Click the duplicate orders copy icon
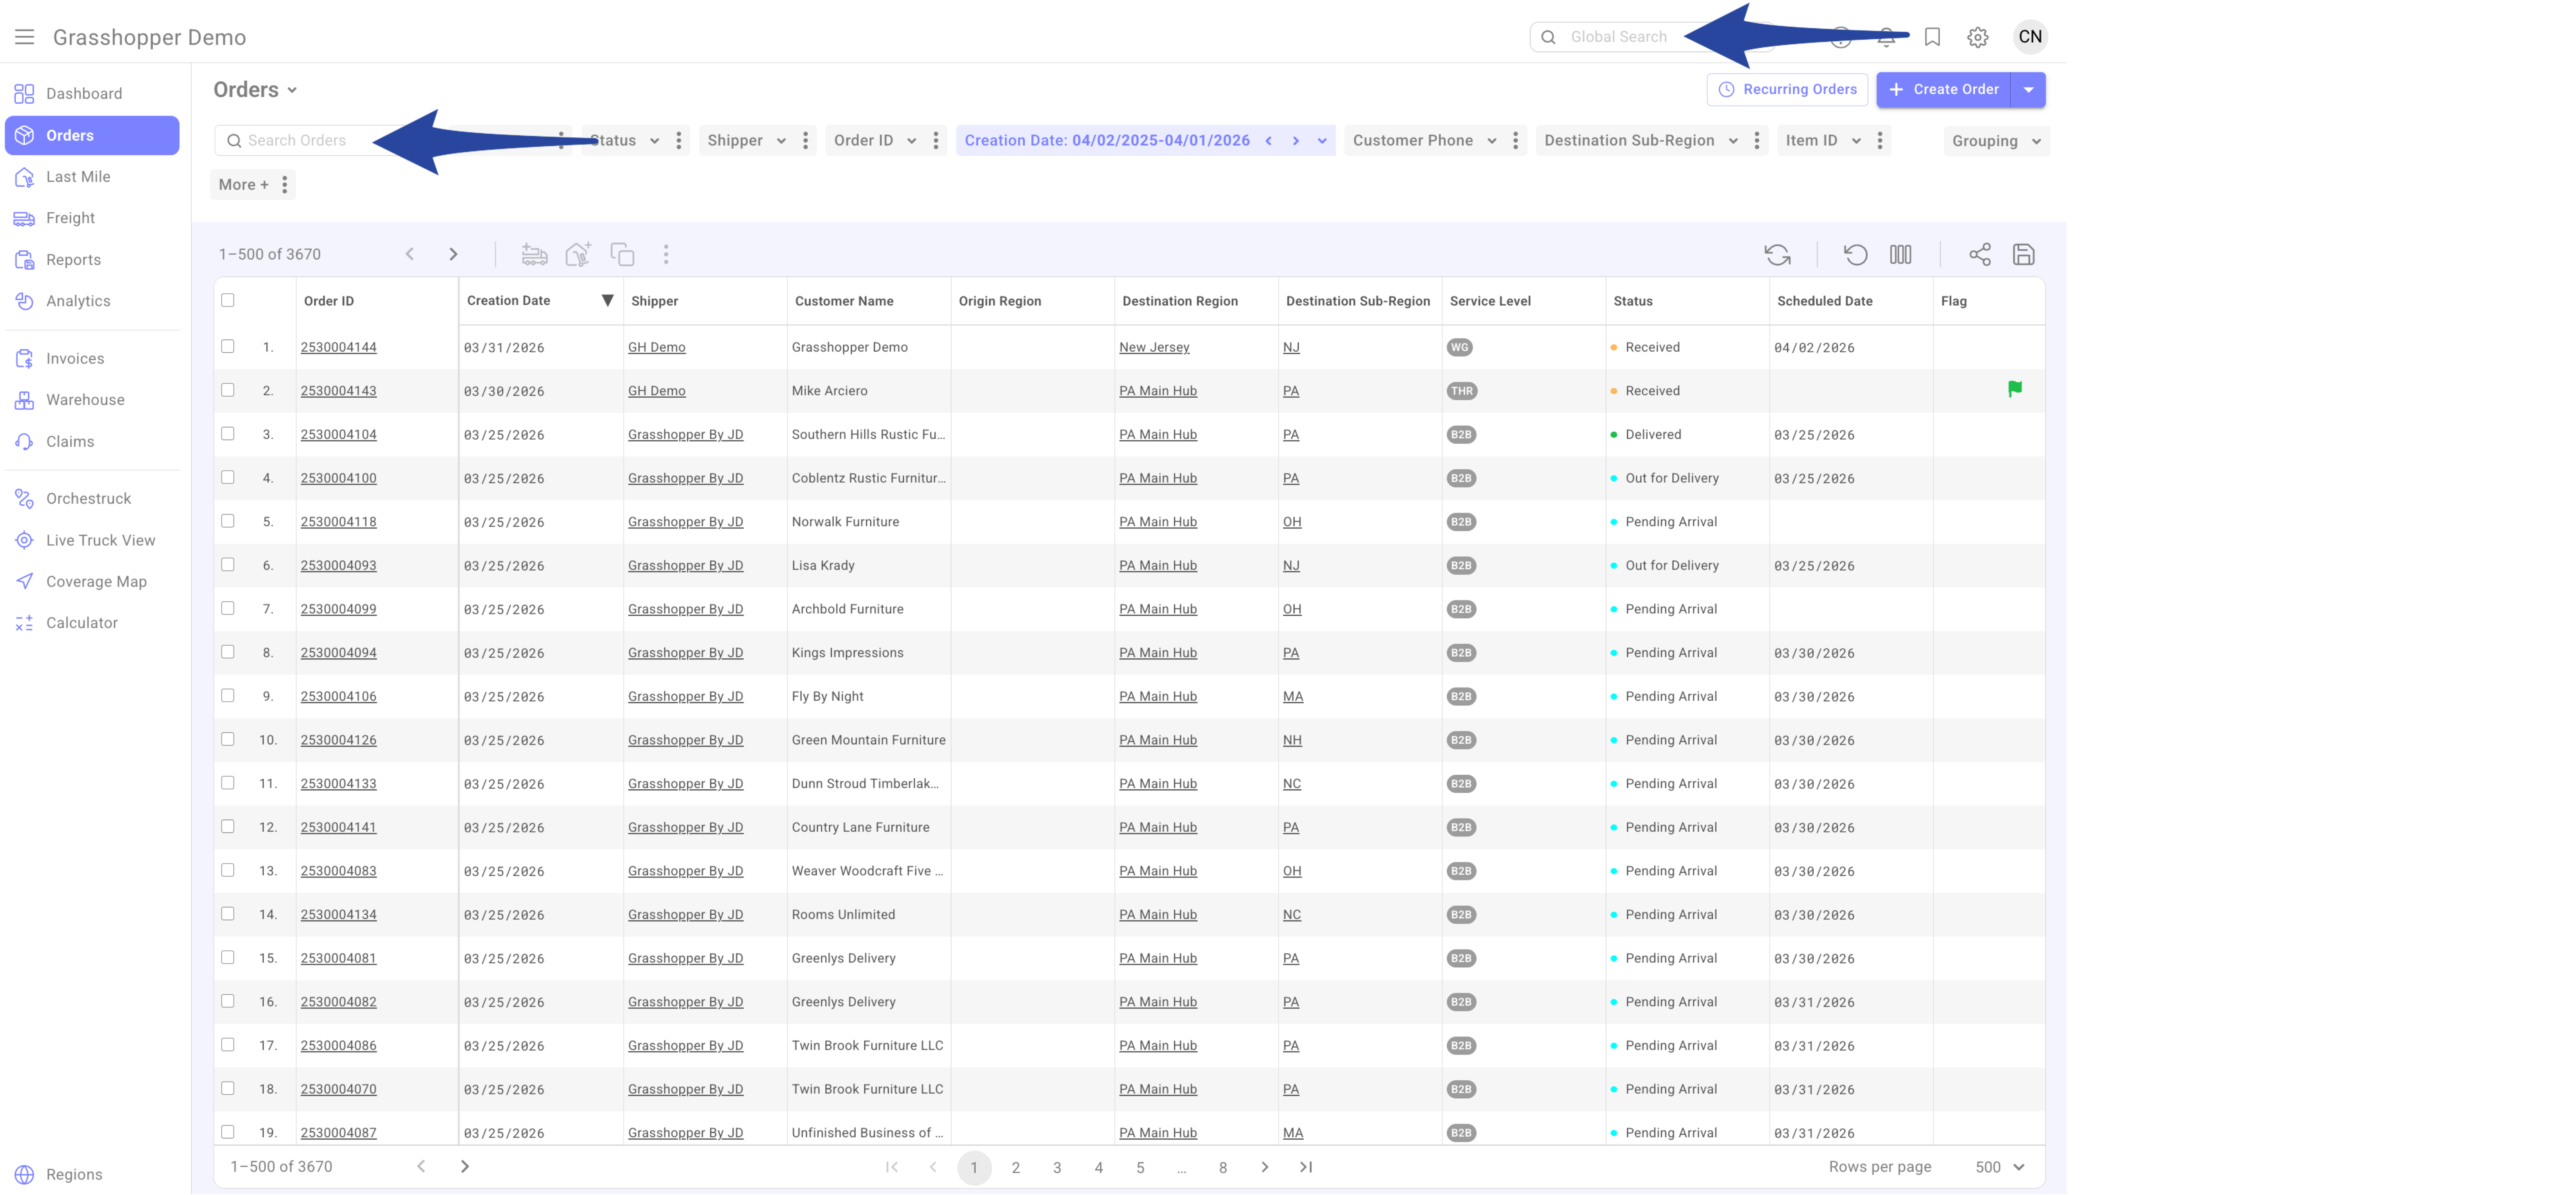 pyautogui.click(x=622, y=254)
